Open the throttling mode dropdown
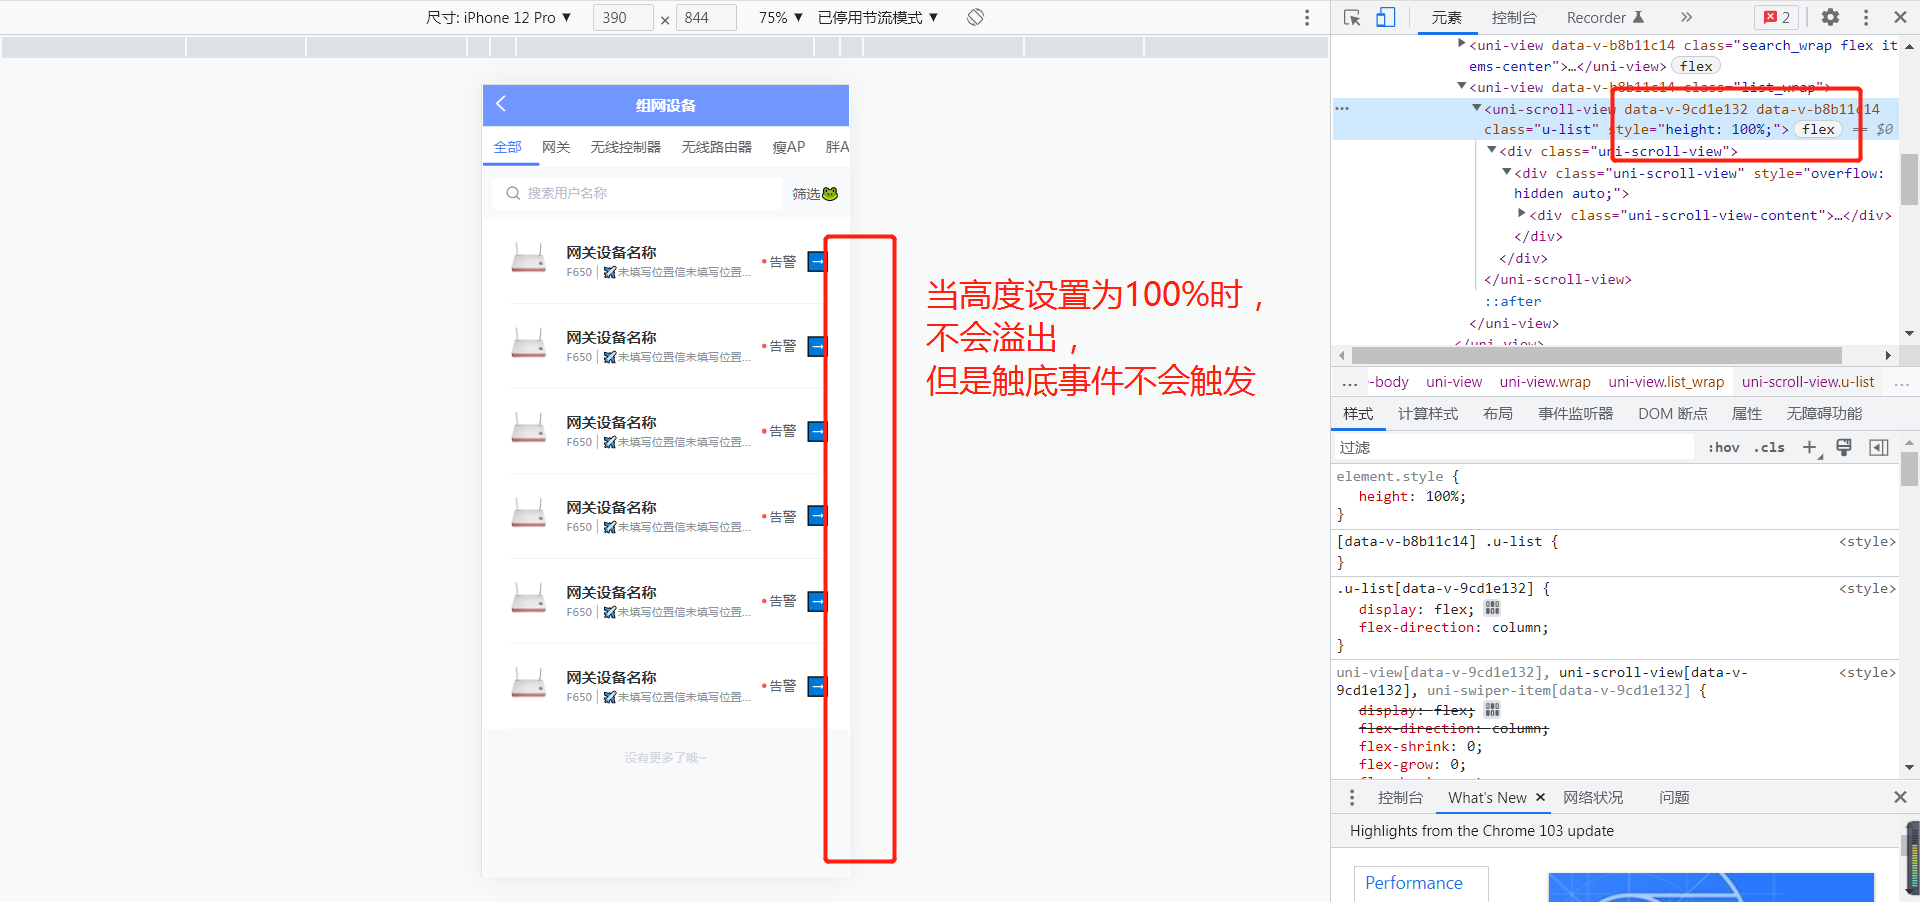The image size is (1920, 902). [x=879, y=17]
